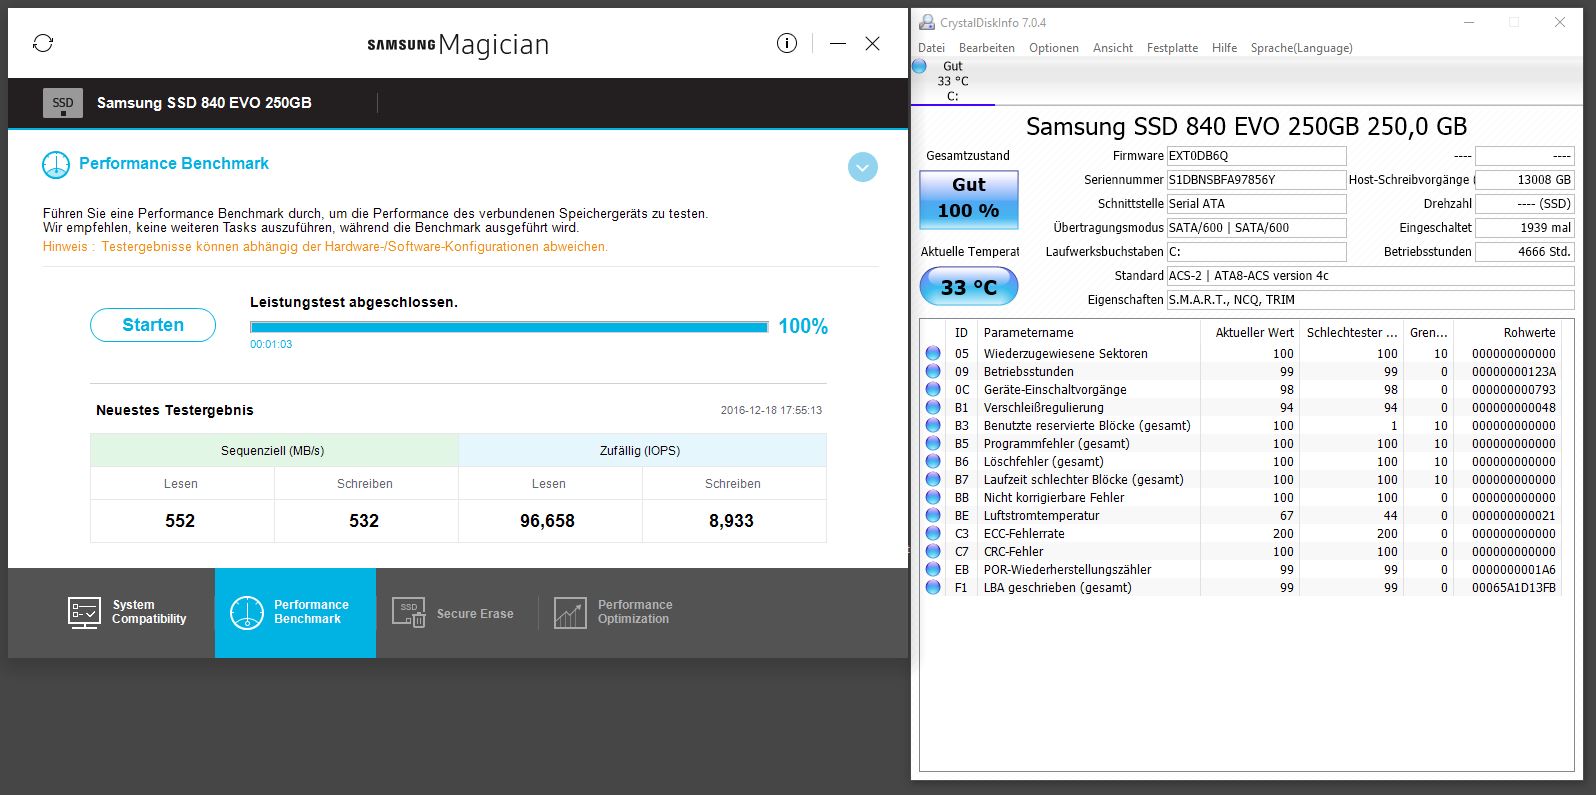Click the Eigenschaften S.M.A.R.T., NCQ, TRIM field
The width and height of the screenshot is (1596, 795).
pyautogui.click(x=1370, y=300)
